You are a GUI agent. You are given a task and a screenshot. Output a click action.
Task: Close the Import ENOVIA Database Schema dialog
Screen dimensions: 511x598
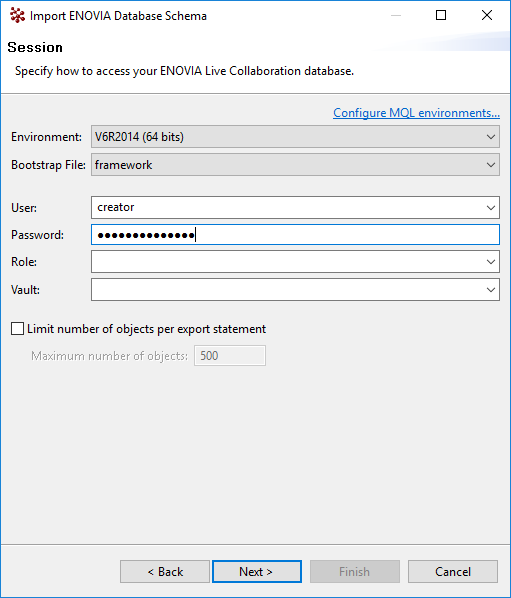click(x=487, y=15)
